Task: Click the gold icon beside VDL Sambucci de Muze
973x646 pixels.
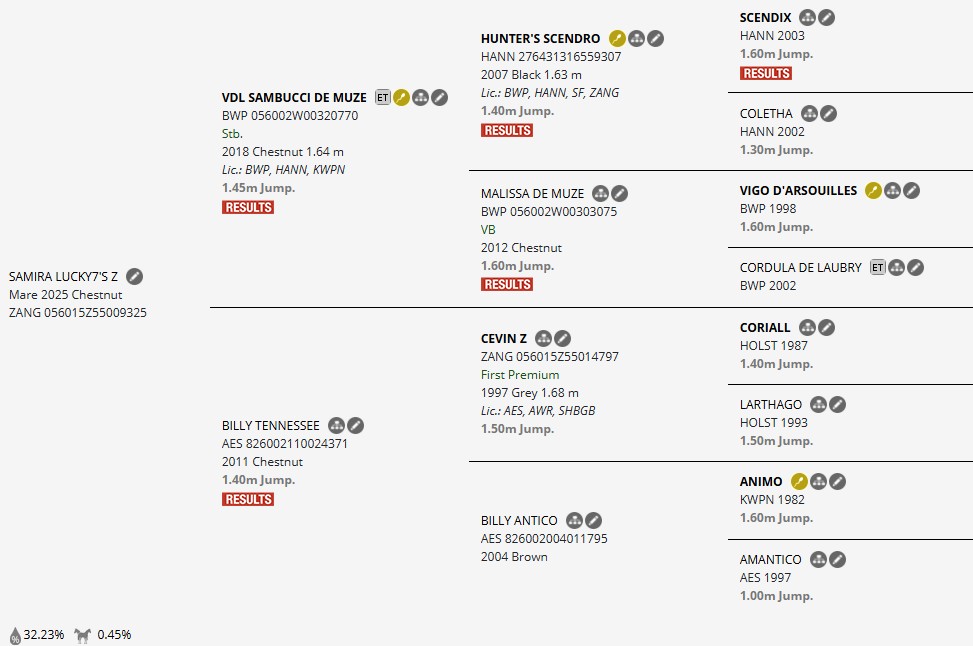Action: pyautogui.click(x=401, y=98)
